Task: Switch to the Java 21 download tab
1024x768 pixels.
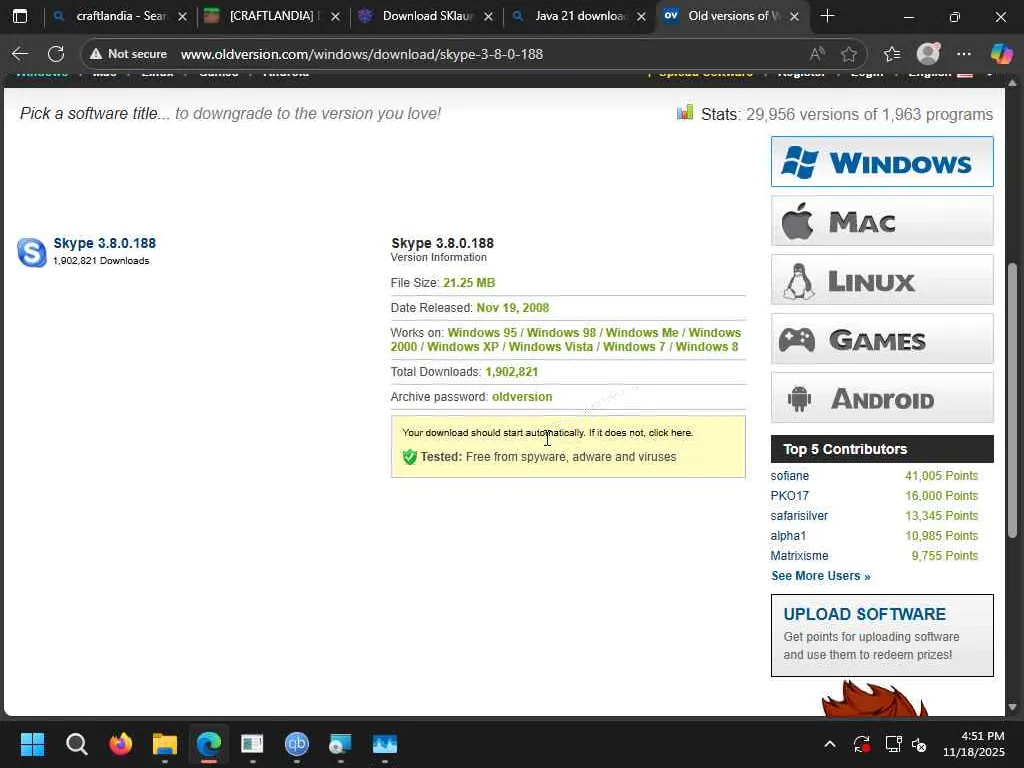Action: click(579, 16)
